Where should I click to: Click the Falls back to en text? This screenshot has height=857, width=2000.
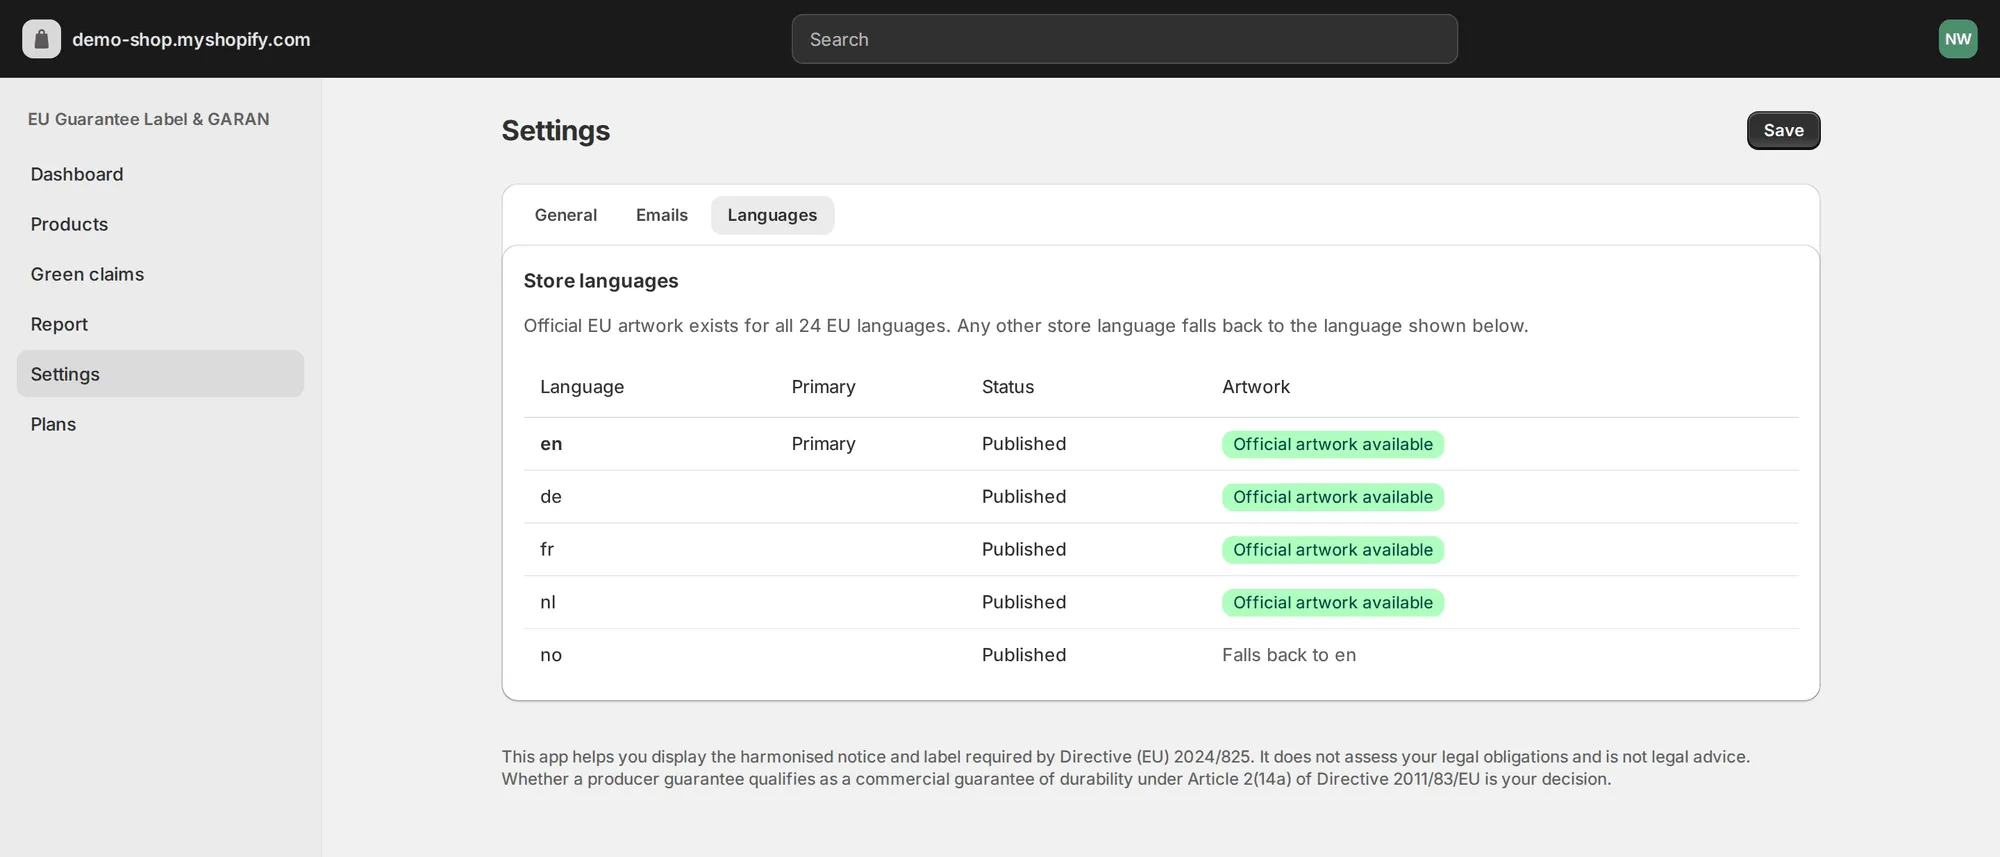1289,655
